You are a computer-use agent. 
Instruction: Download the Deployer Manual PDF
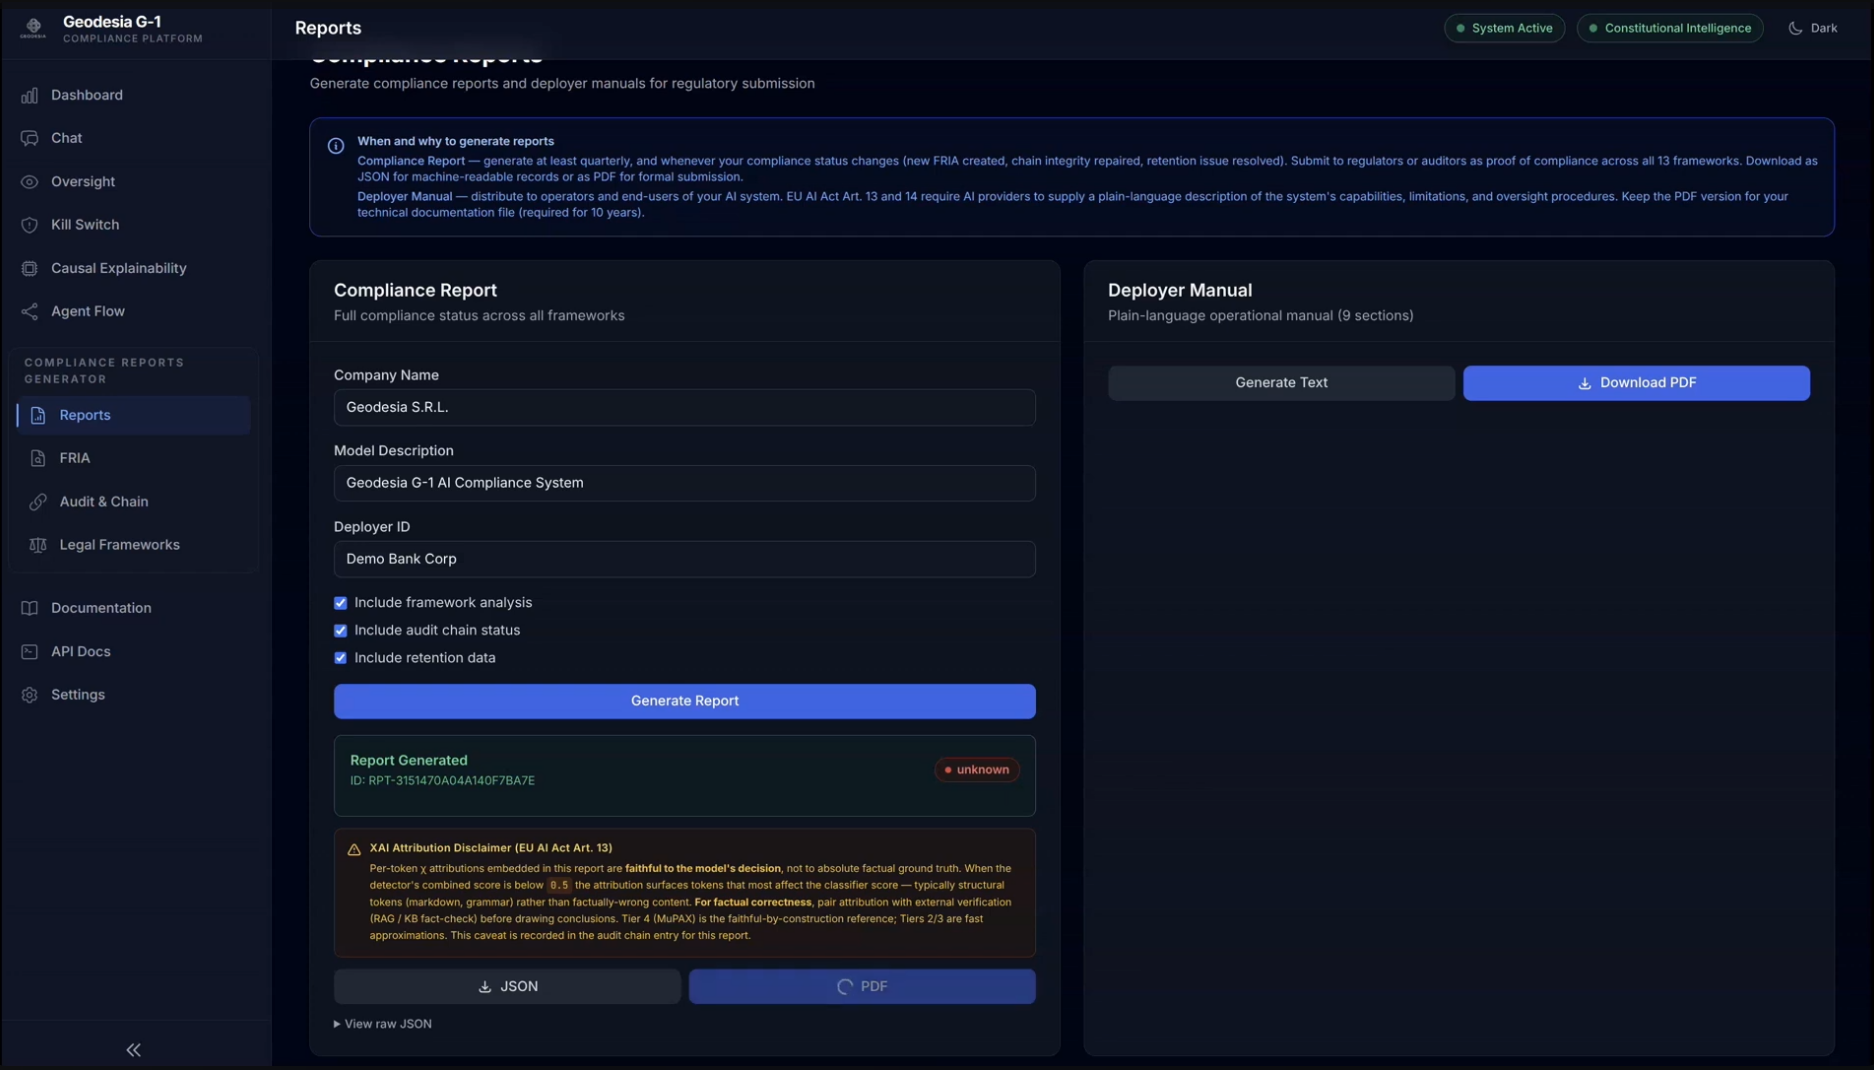(x=1636, y=383)
